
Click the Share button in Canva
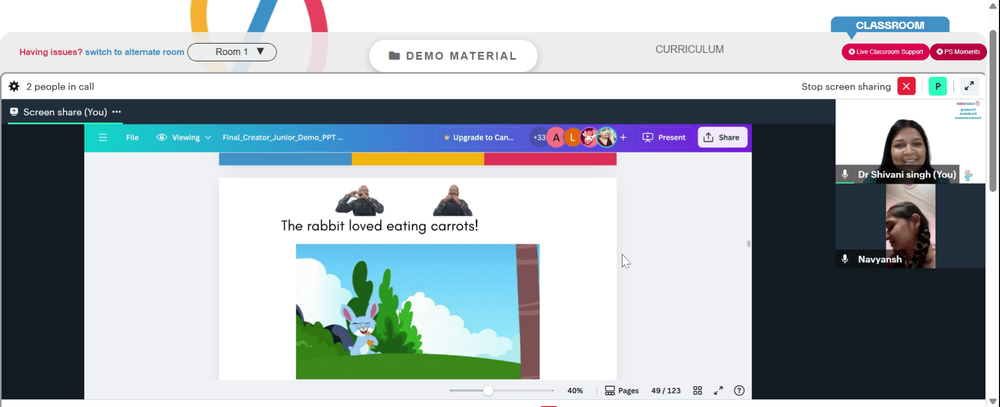click(722, 137)
